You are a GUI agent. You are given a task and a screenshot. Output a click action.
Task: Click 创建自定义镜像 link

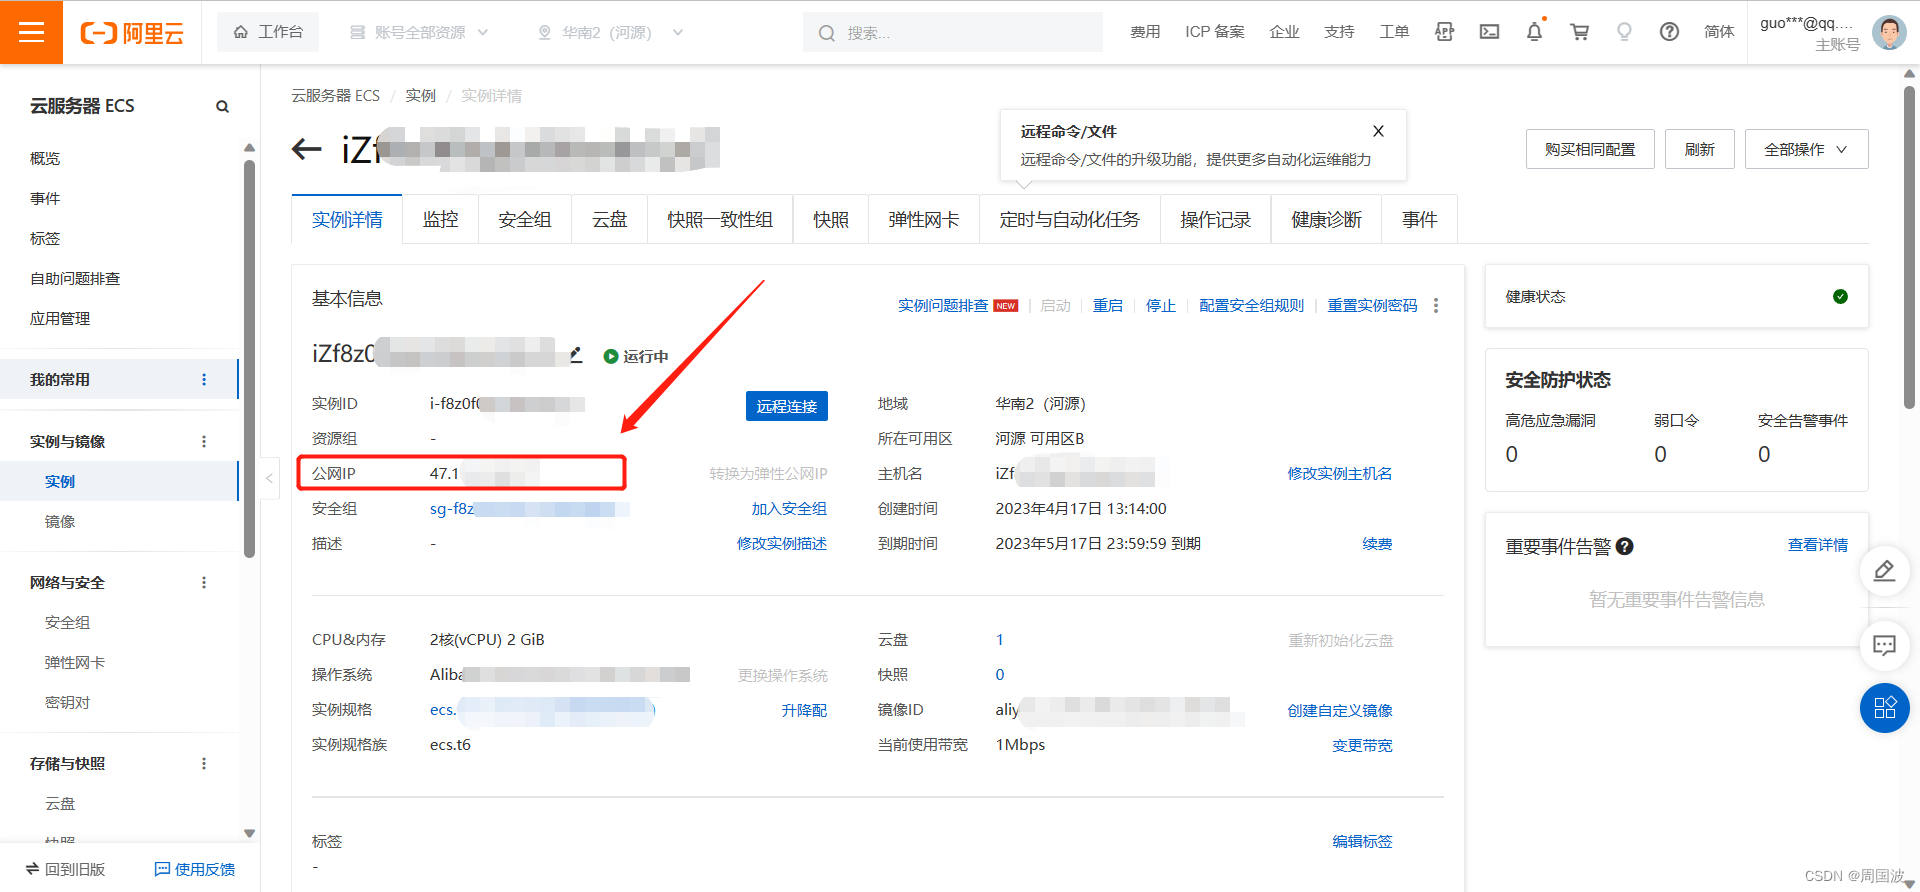click(1340, 710)
